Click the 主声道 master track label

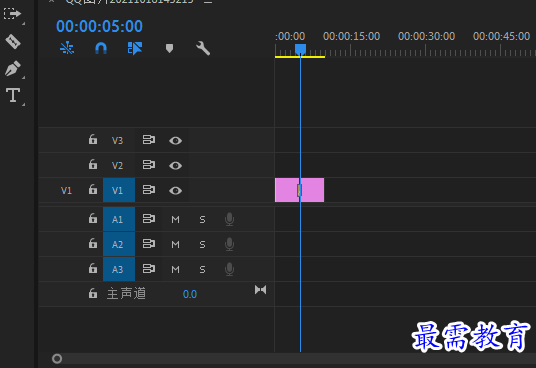coord(126,294)
